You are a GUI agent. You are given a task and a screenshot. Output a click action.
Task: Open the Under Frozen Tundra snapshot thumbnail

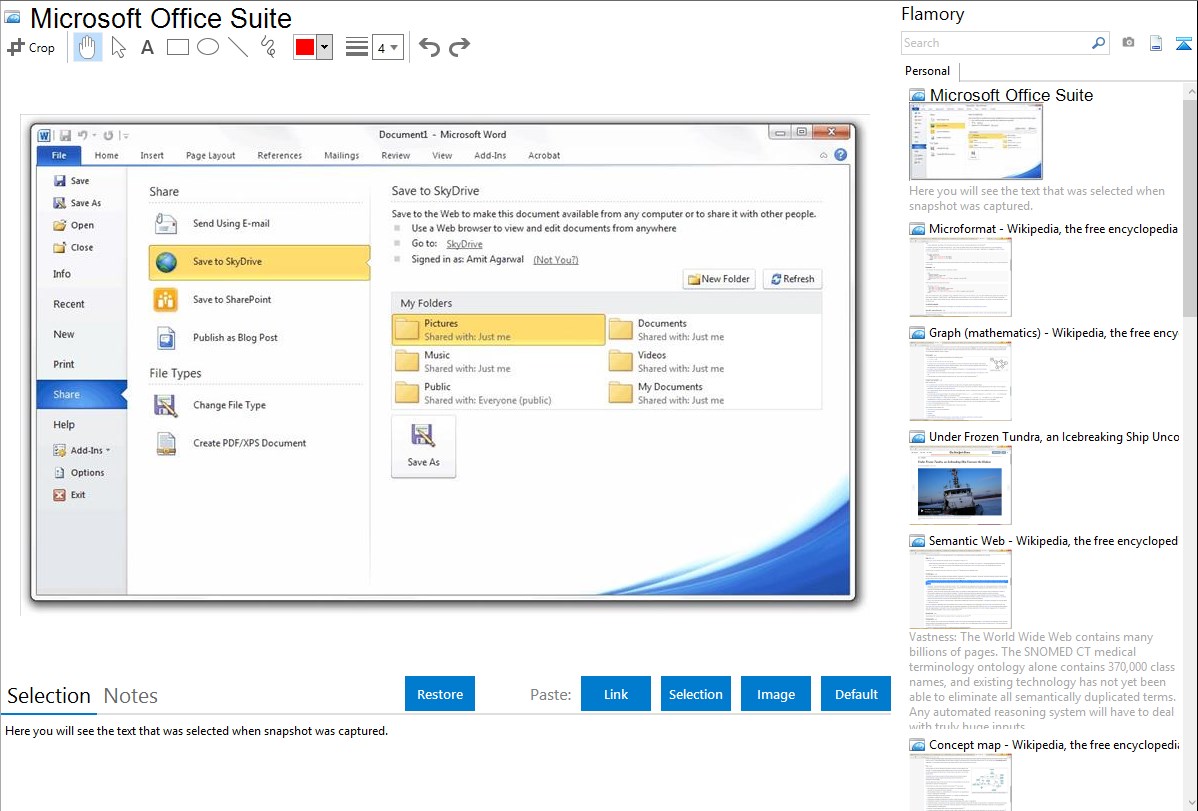(960, 485)
